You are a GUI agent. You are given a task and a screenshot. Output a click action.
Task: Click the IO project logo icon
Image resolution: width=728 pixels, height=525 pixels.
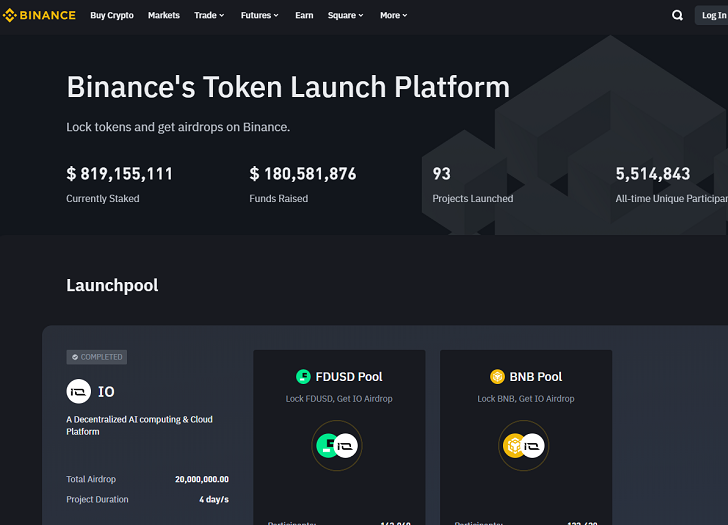78,391
